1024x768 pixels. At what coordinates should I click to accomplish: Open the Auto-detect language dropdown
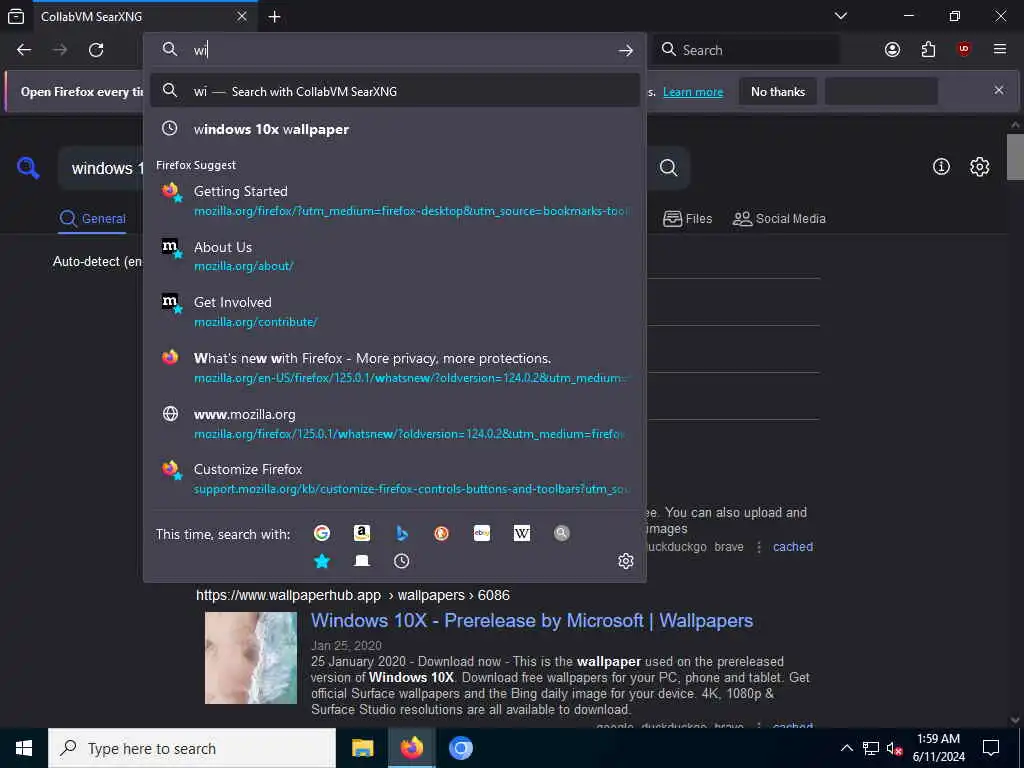click(98, 261)
